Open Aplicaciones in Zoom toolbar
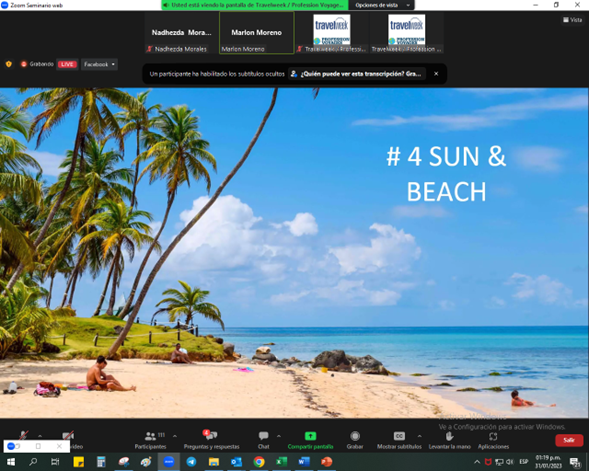The image size is (589, 471). [x=493, y=440]
